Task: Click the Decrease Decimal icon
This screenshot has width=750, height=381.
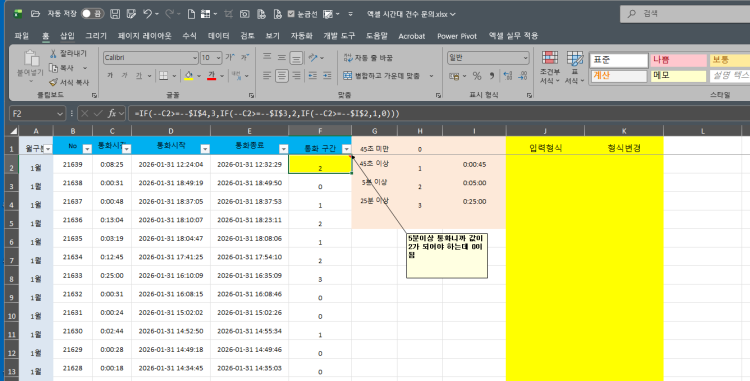Action: point(523,76)
